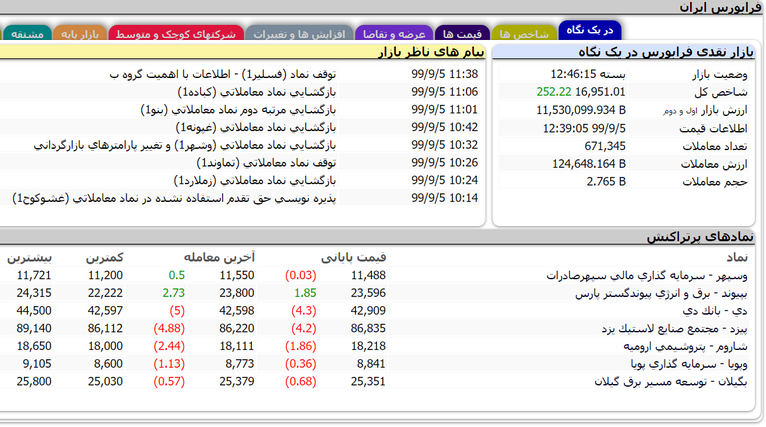Open symbol شاروم پتروشیمی ارومیه
Screen dimensions: 766x427
pyautogui.click(x=685, y=346)
